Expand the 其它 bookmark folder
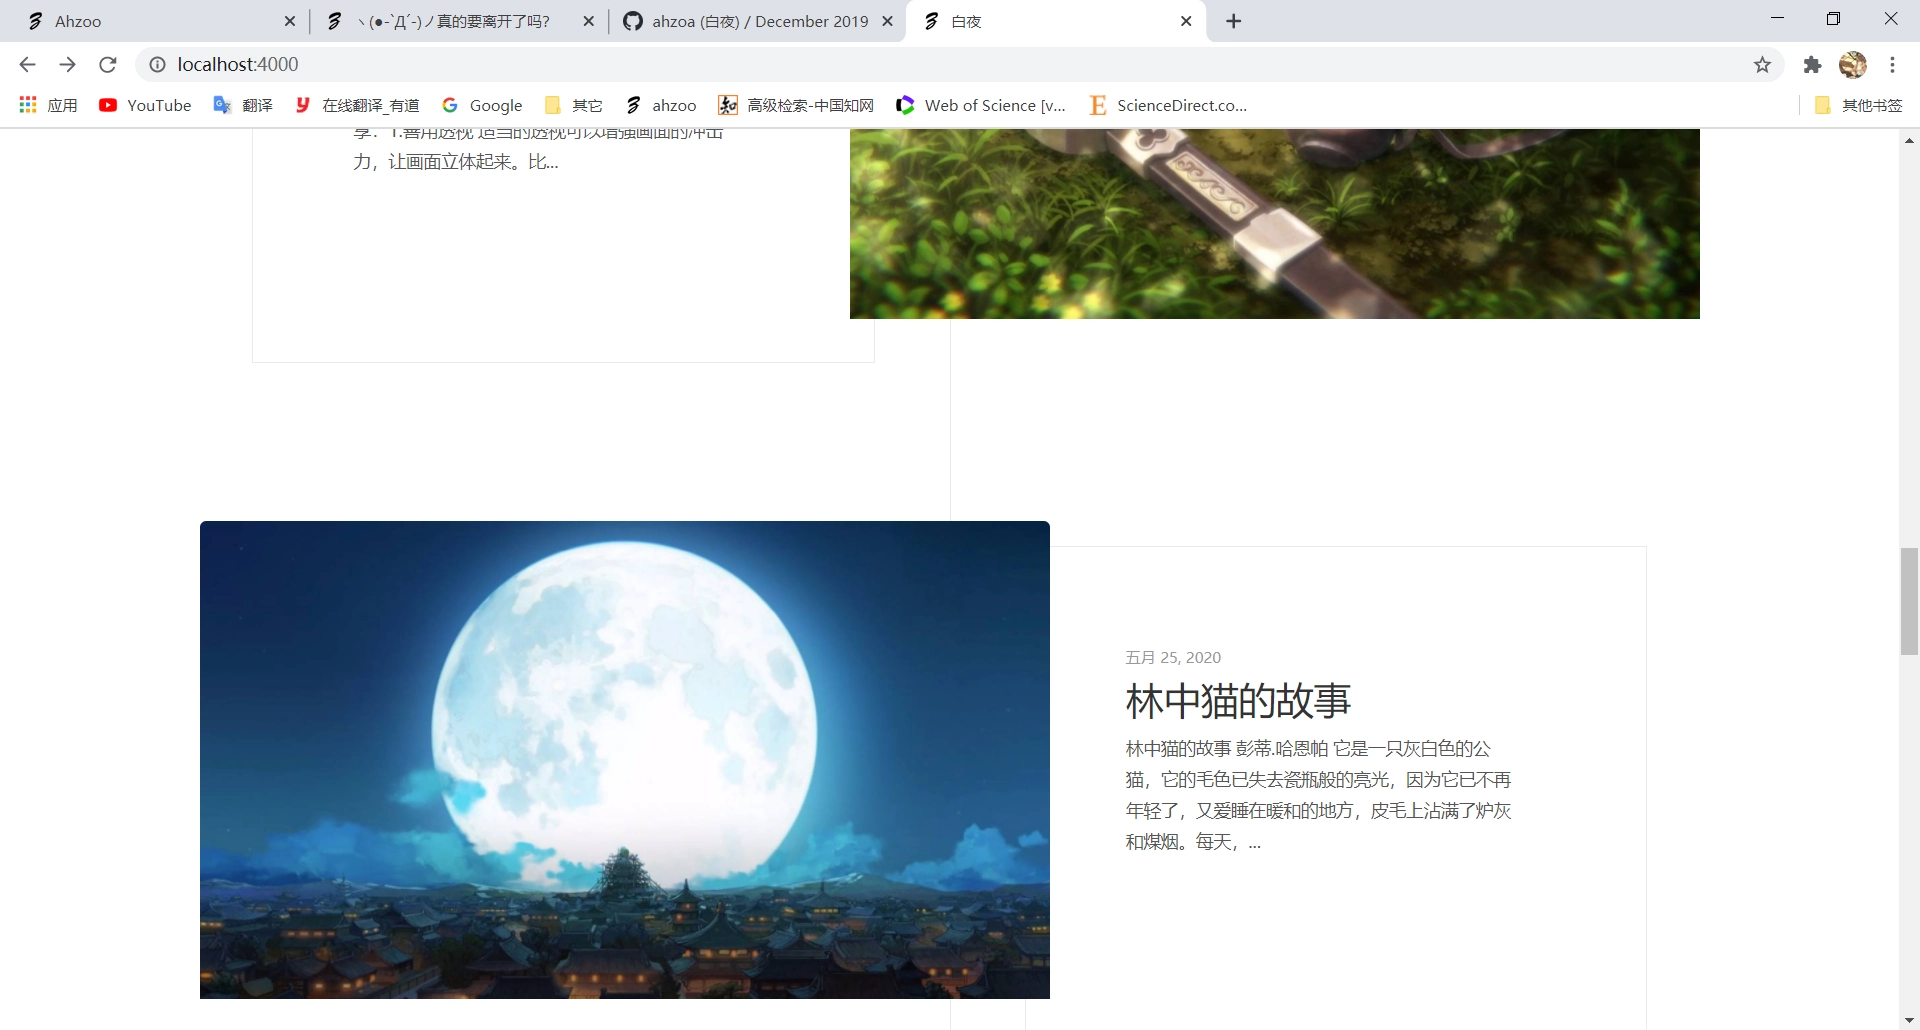This screenshot has height=1030, width=1920. [x=574, y=105]
